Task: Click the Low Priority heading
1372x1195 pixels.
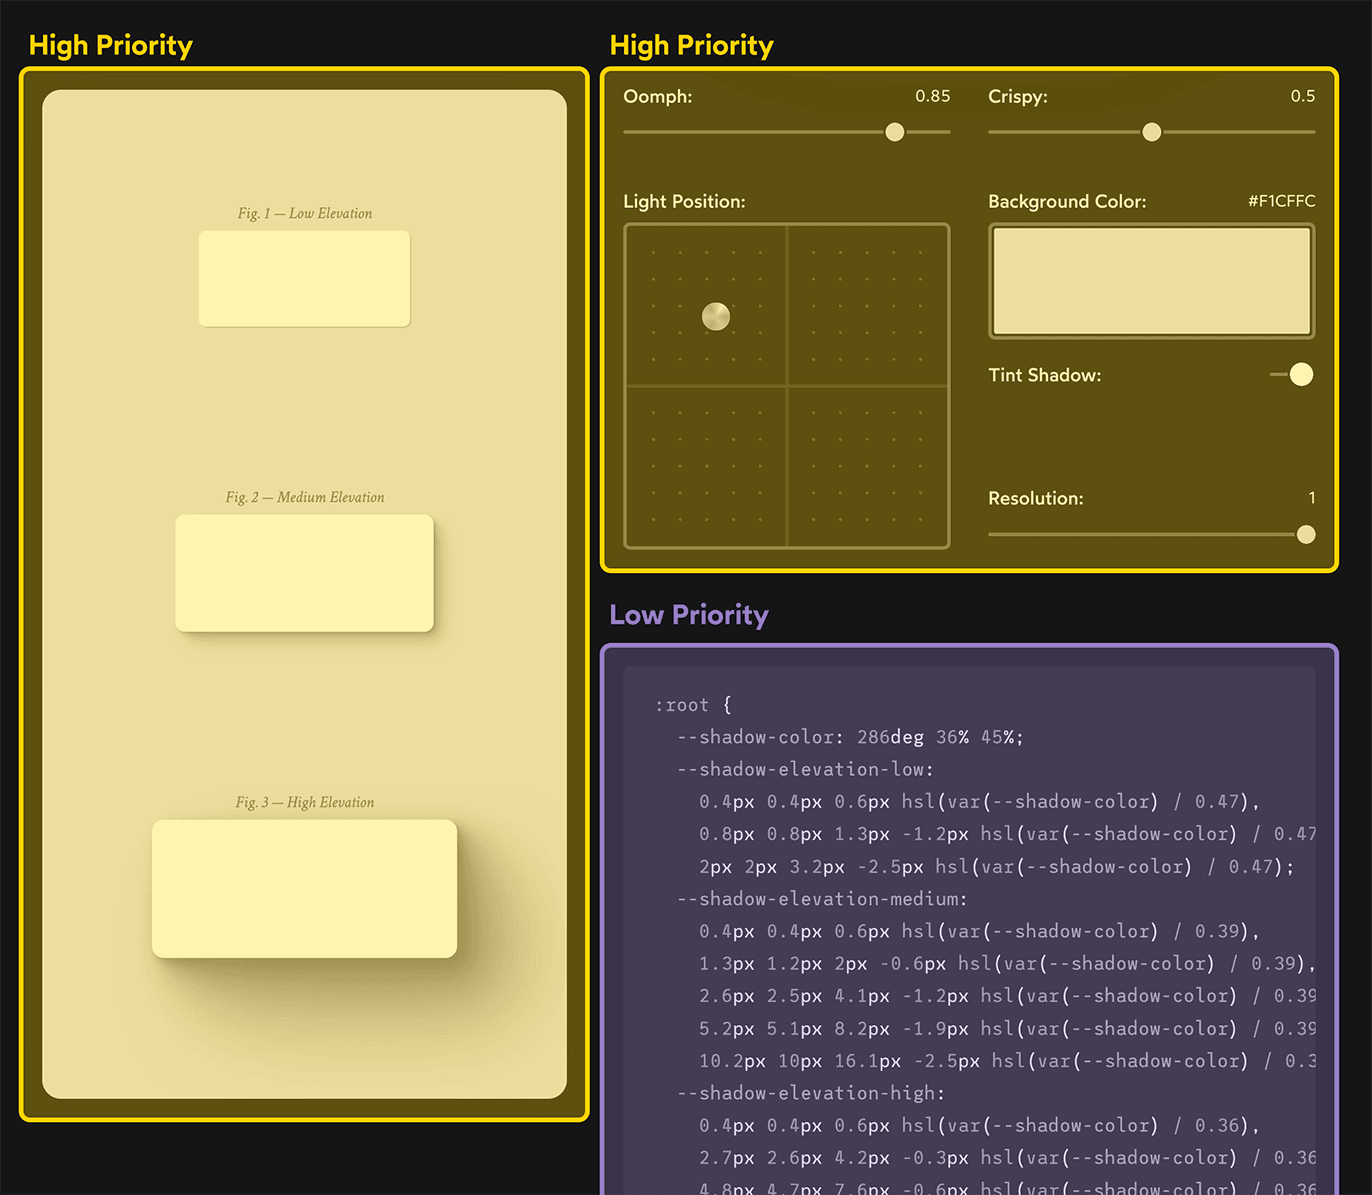Action: click(x=688, y=614)
